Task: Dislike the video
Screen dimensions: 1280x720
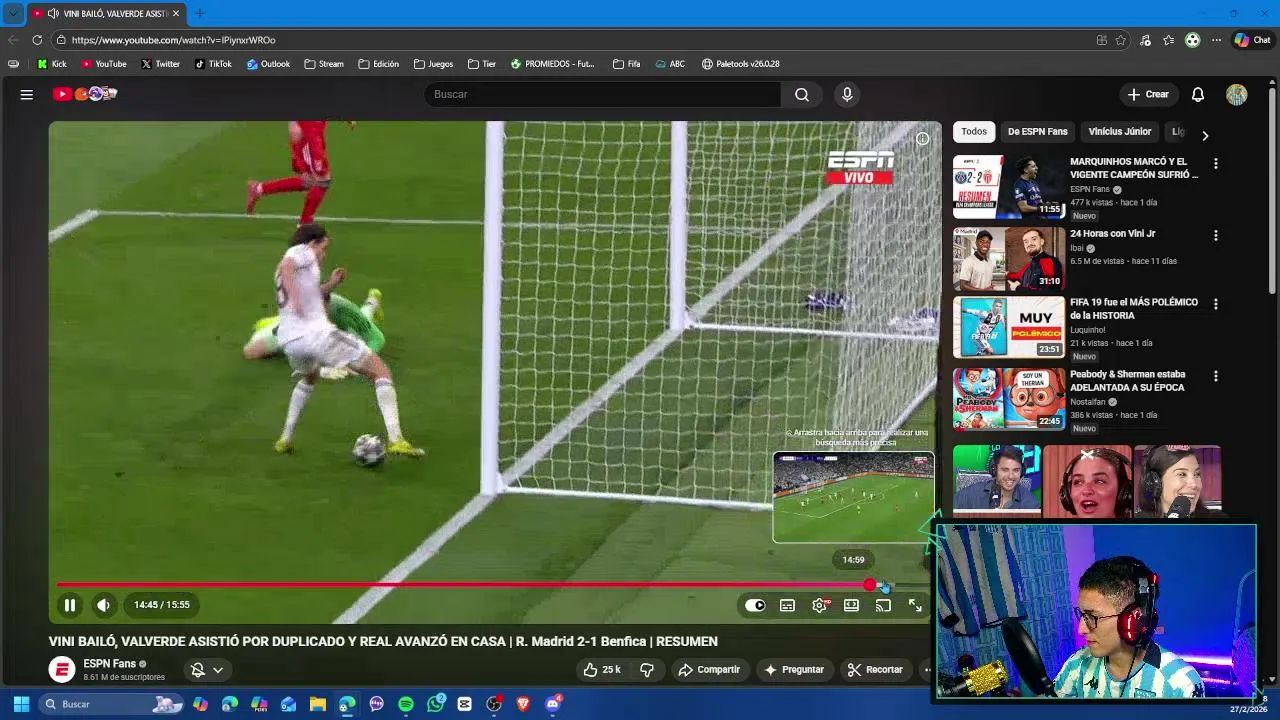Action: pos(647,670)
